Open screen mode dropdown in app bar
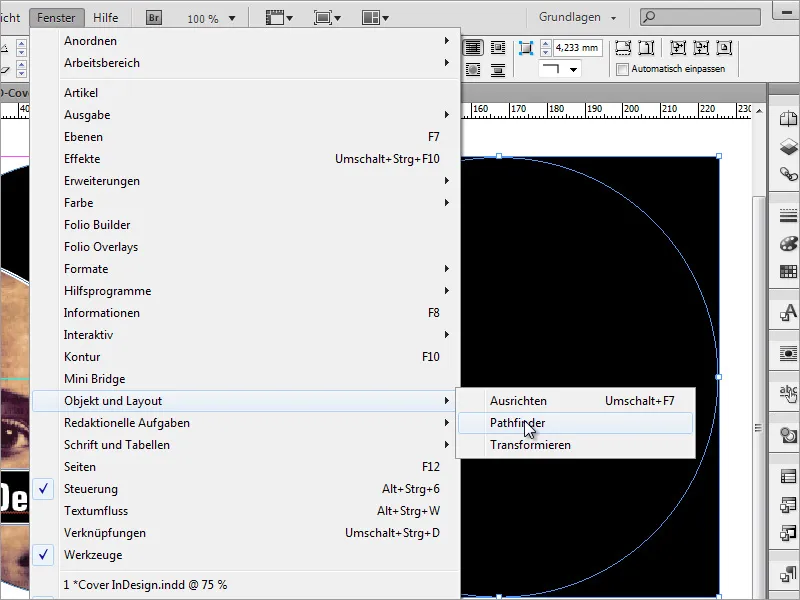 point(327,18)
